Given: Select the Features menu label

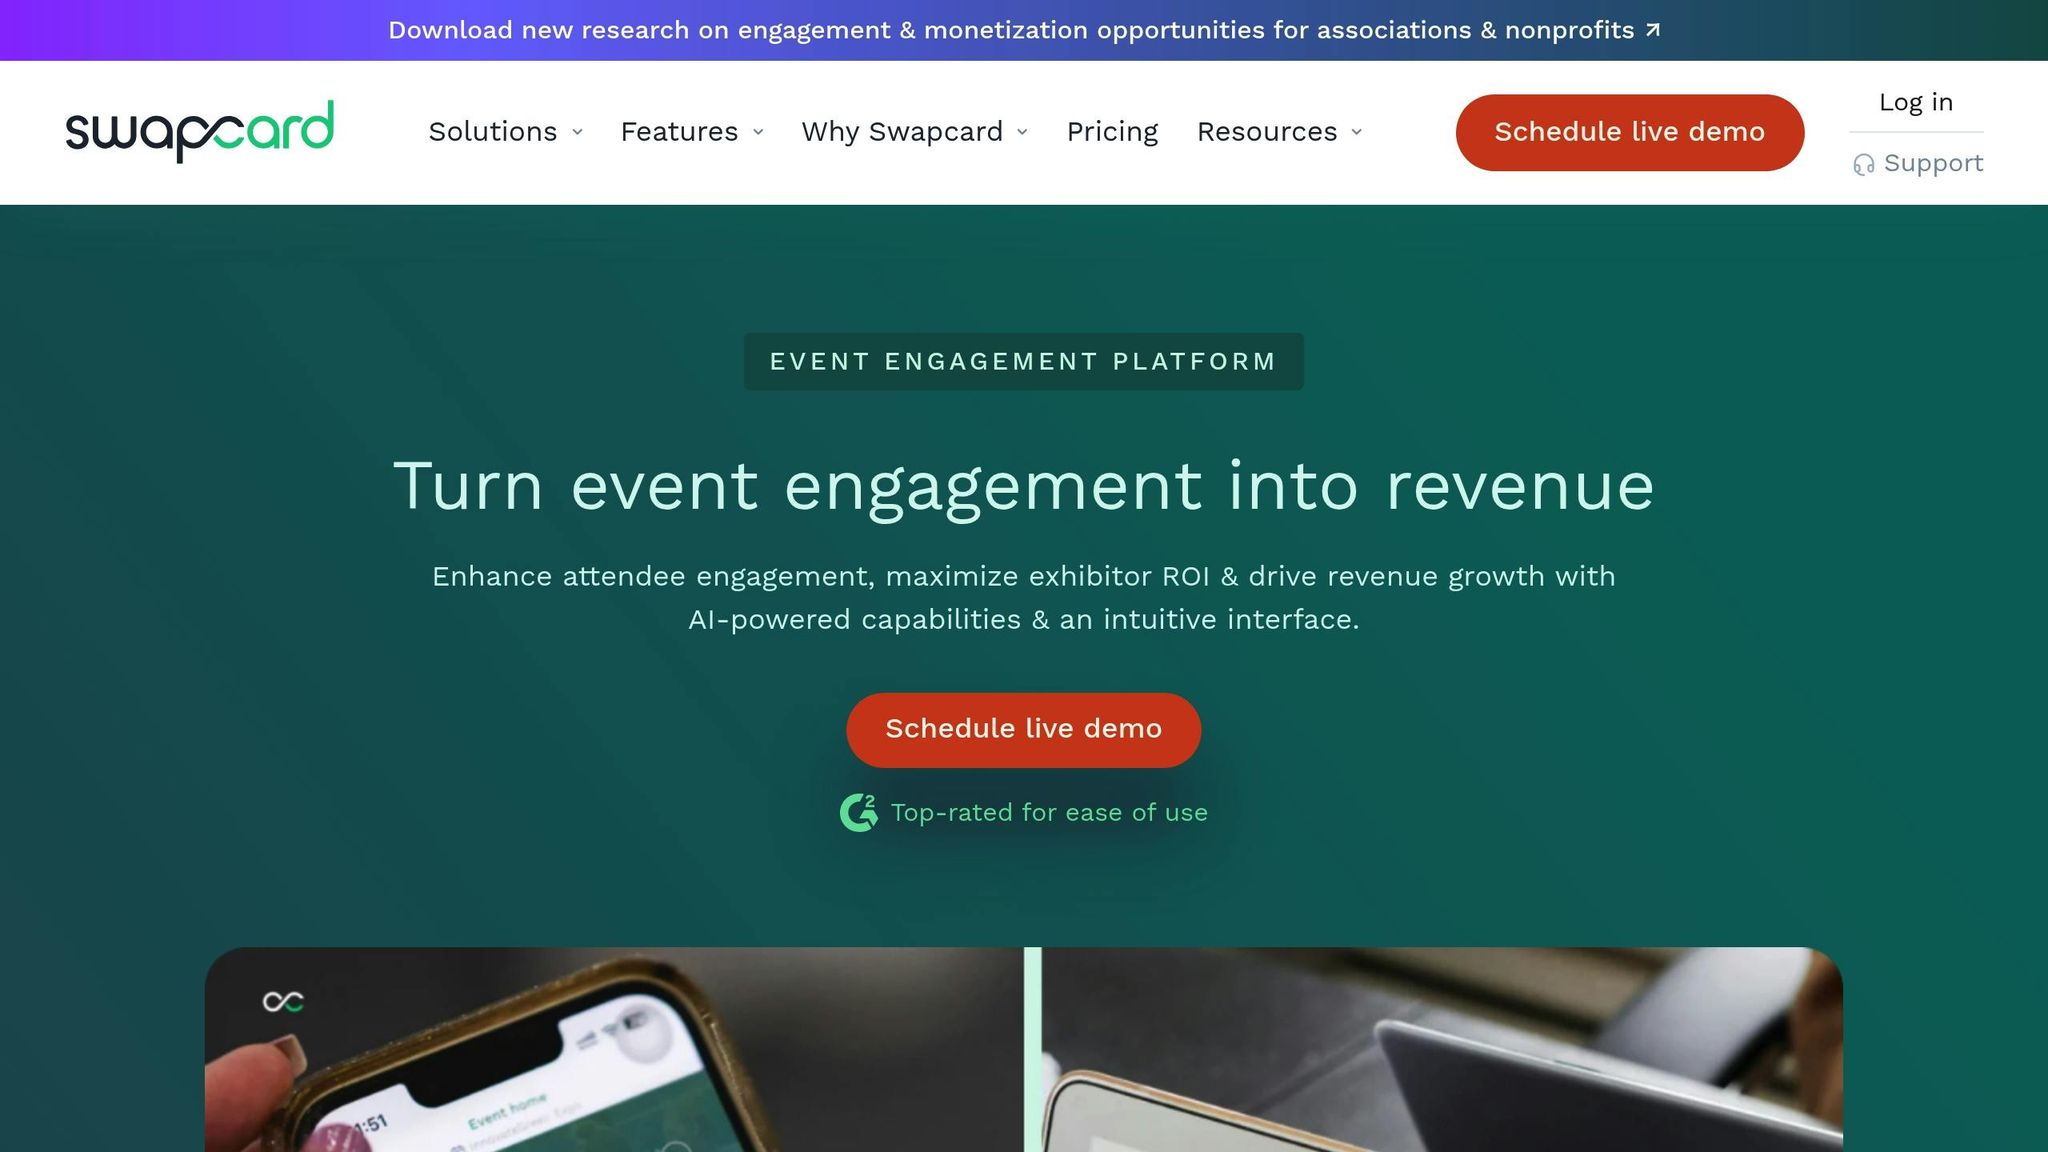Looking at the screenshot, I should point(679,132).
